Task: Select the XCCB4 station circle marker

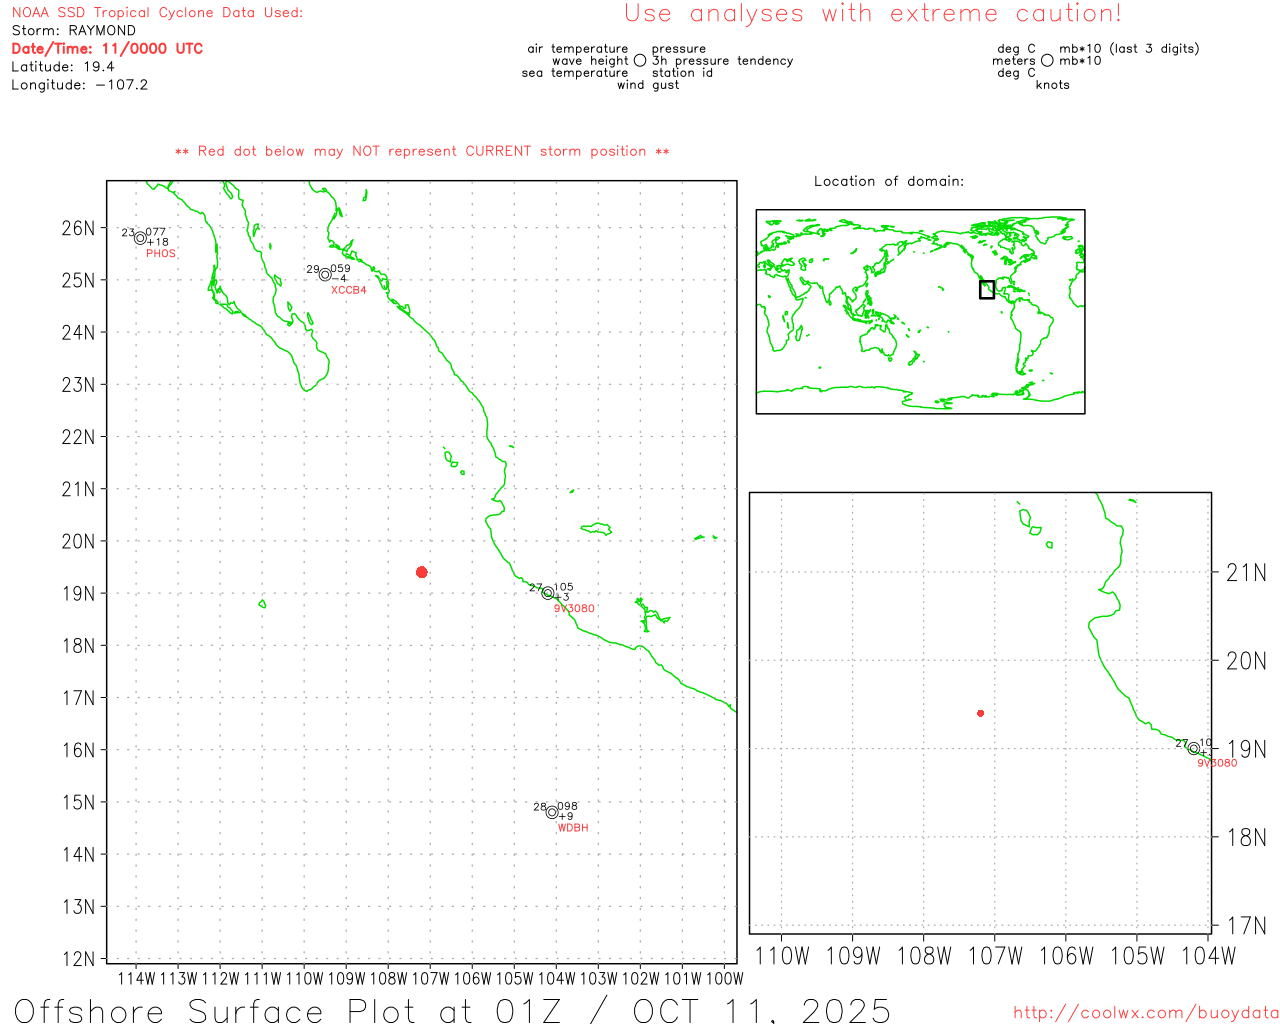Action: coord(325,274)
